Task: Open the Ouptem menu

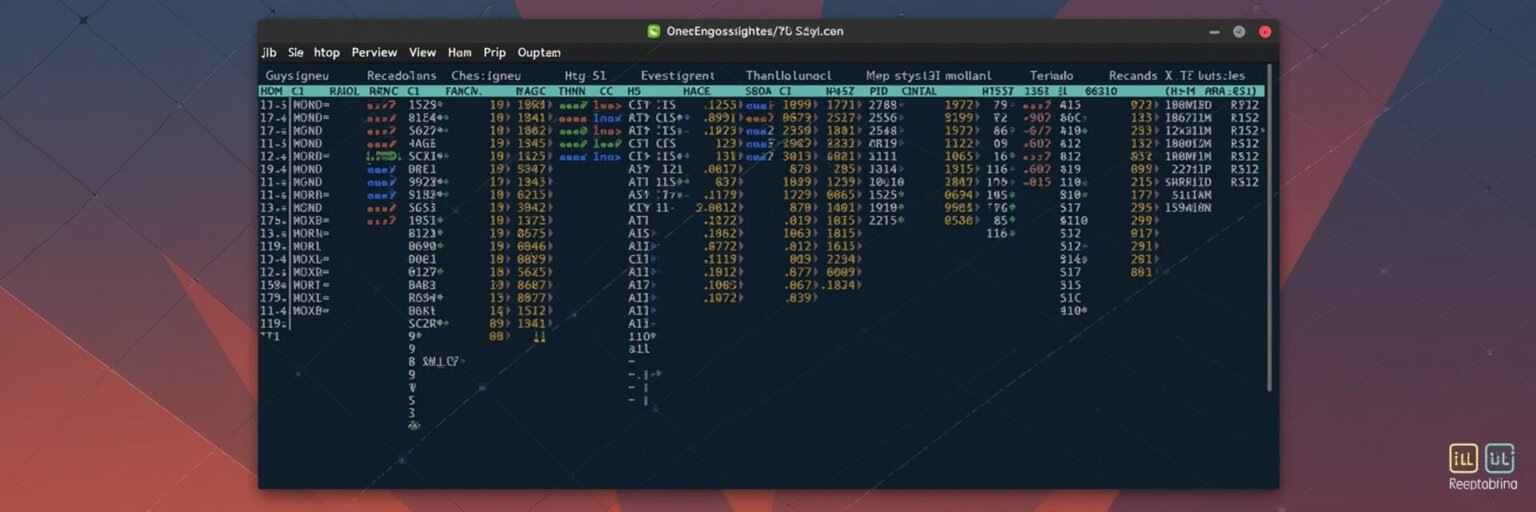Action: pyautogui.click(x=539, y=52)
